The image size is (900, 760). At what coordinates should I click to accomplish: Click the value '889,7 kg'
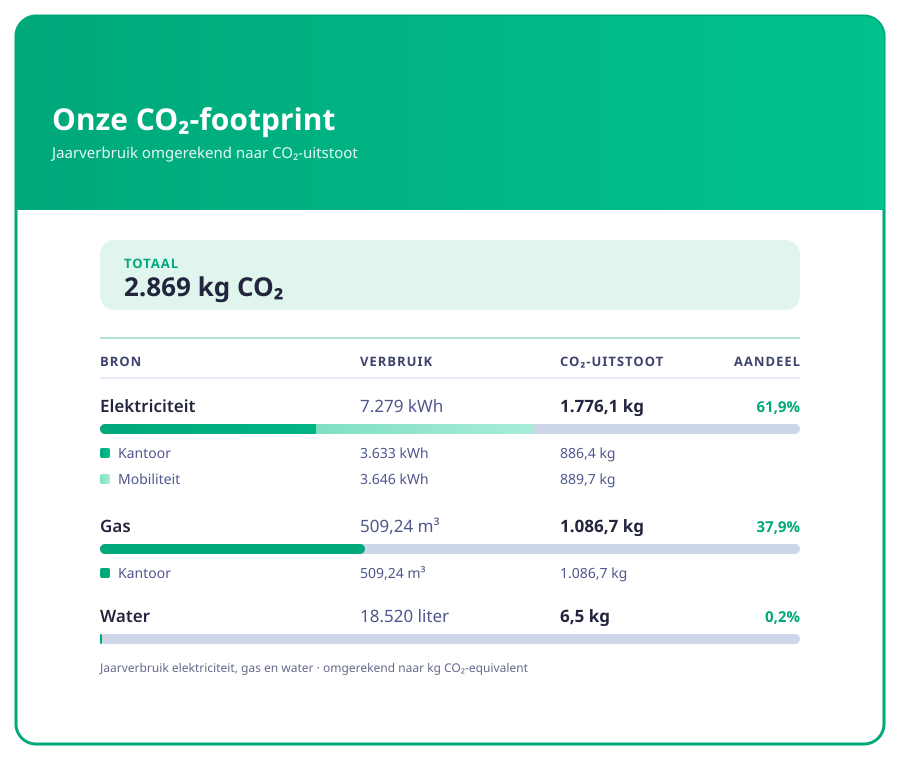pyautogui.click(x=587, y=479)
